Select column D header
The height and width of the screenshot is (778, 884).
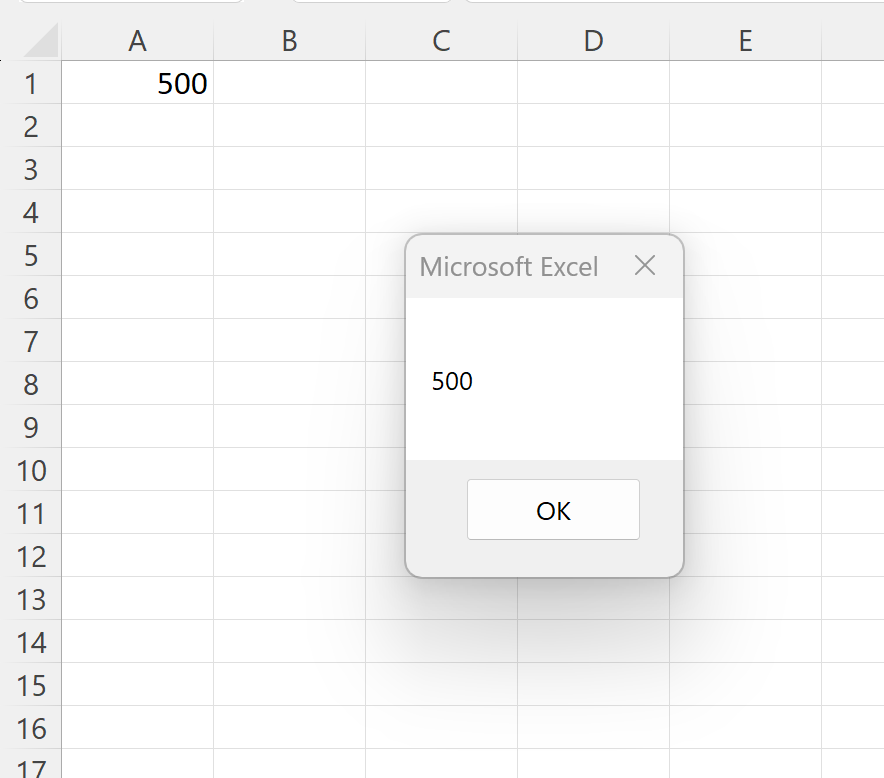pos(593,41)
